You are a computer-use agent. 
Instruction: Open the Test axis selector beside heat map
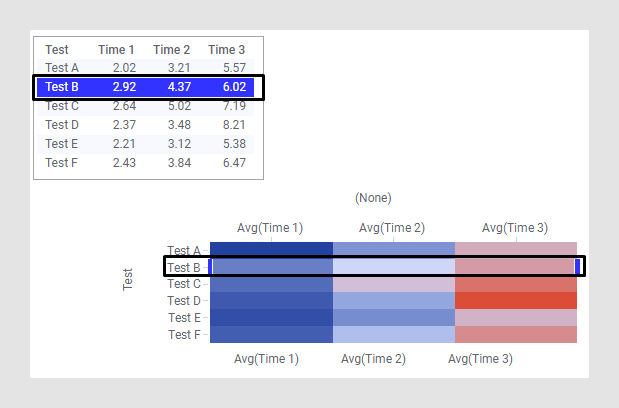click(128, 278)
